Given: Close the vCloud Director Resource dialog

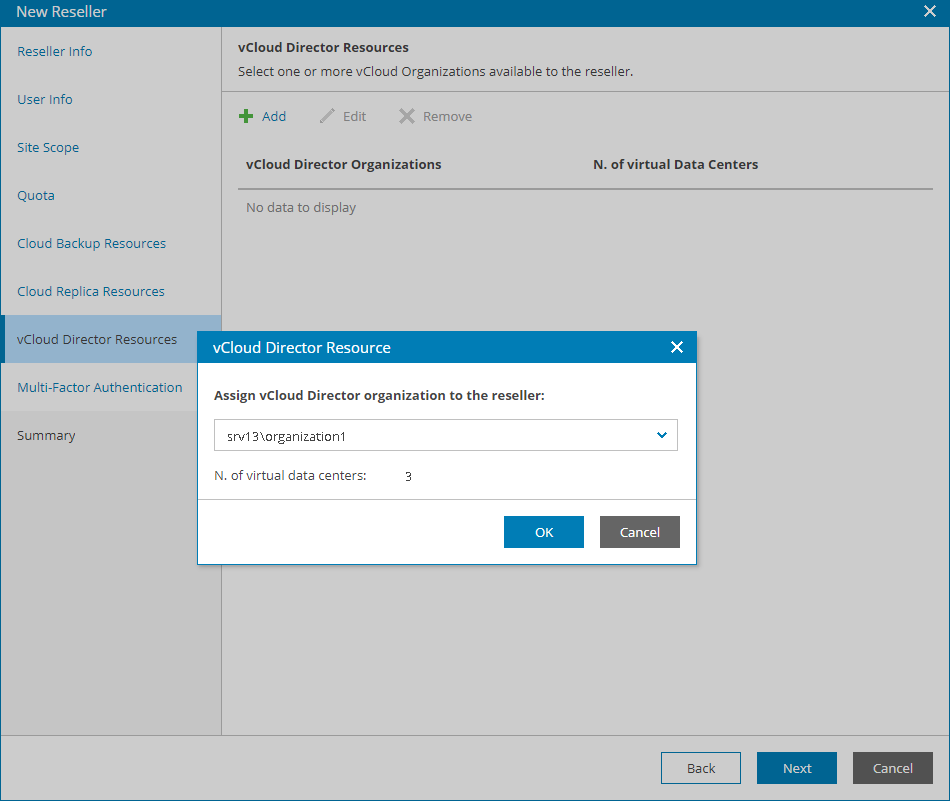Looking at the screenshot, I should pos(677,347).
